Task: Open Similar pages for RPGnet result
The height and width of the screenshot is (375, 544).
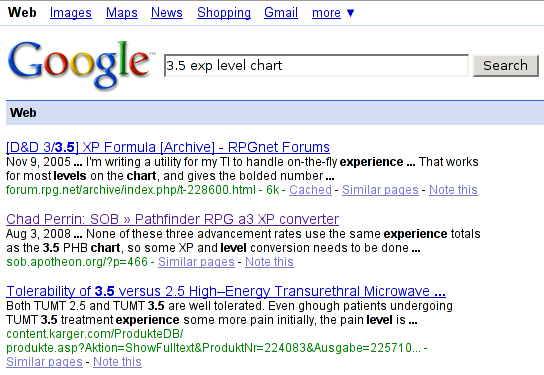Action: (x=380, y=190)
